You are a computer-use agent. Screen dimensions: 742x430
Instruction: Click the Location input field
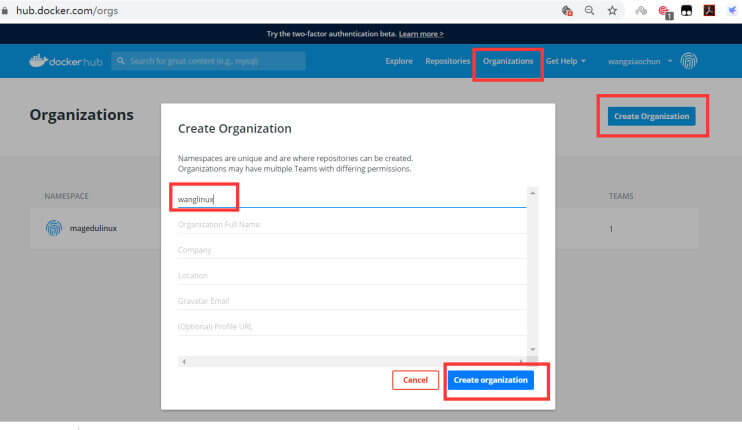tap(352, 276)
